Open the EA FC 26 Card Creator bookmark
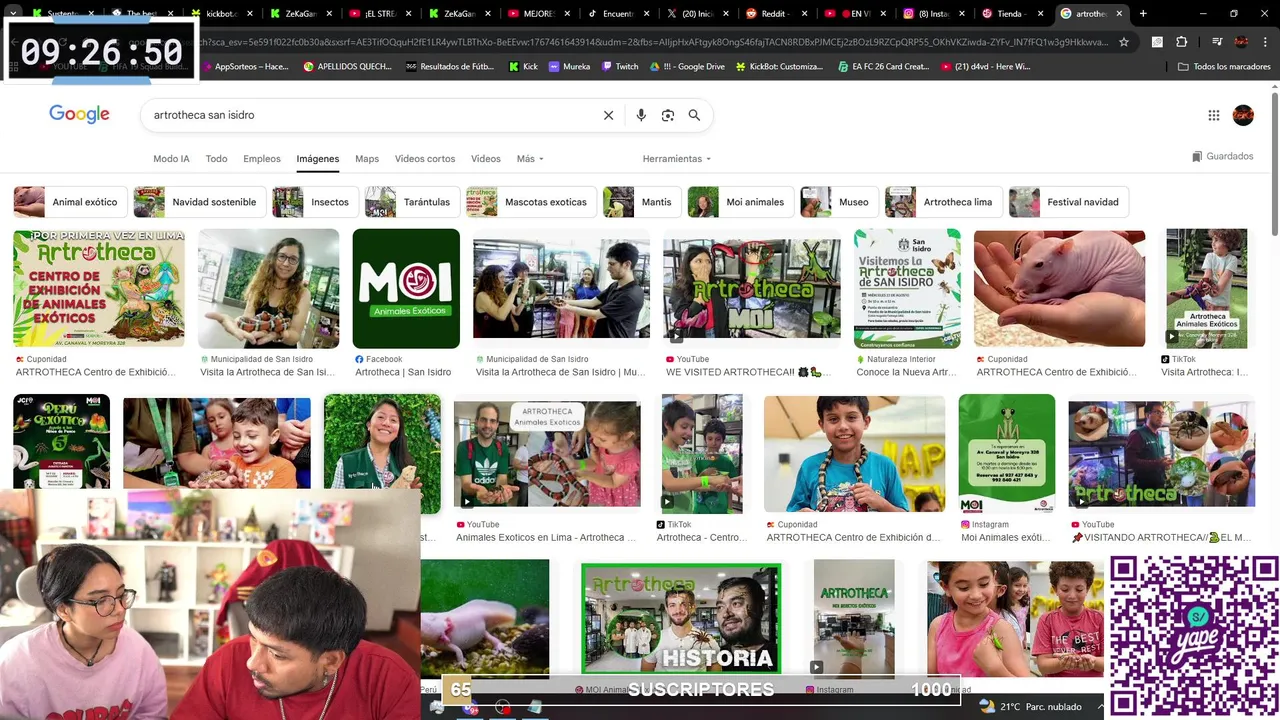Viewport: 1280px width, 720px height. 884,66
